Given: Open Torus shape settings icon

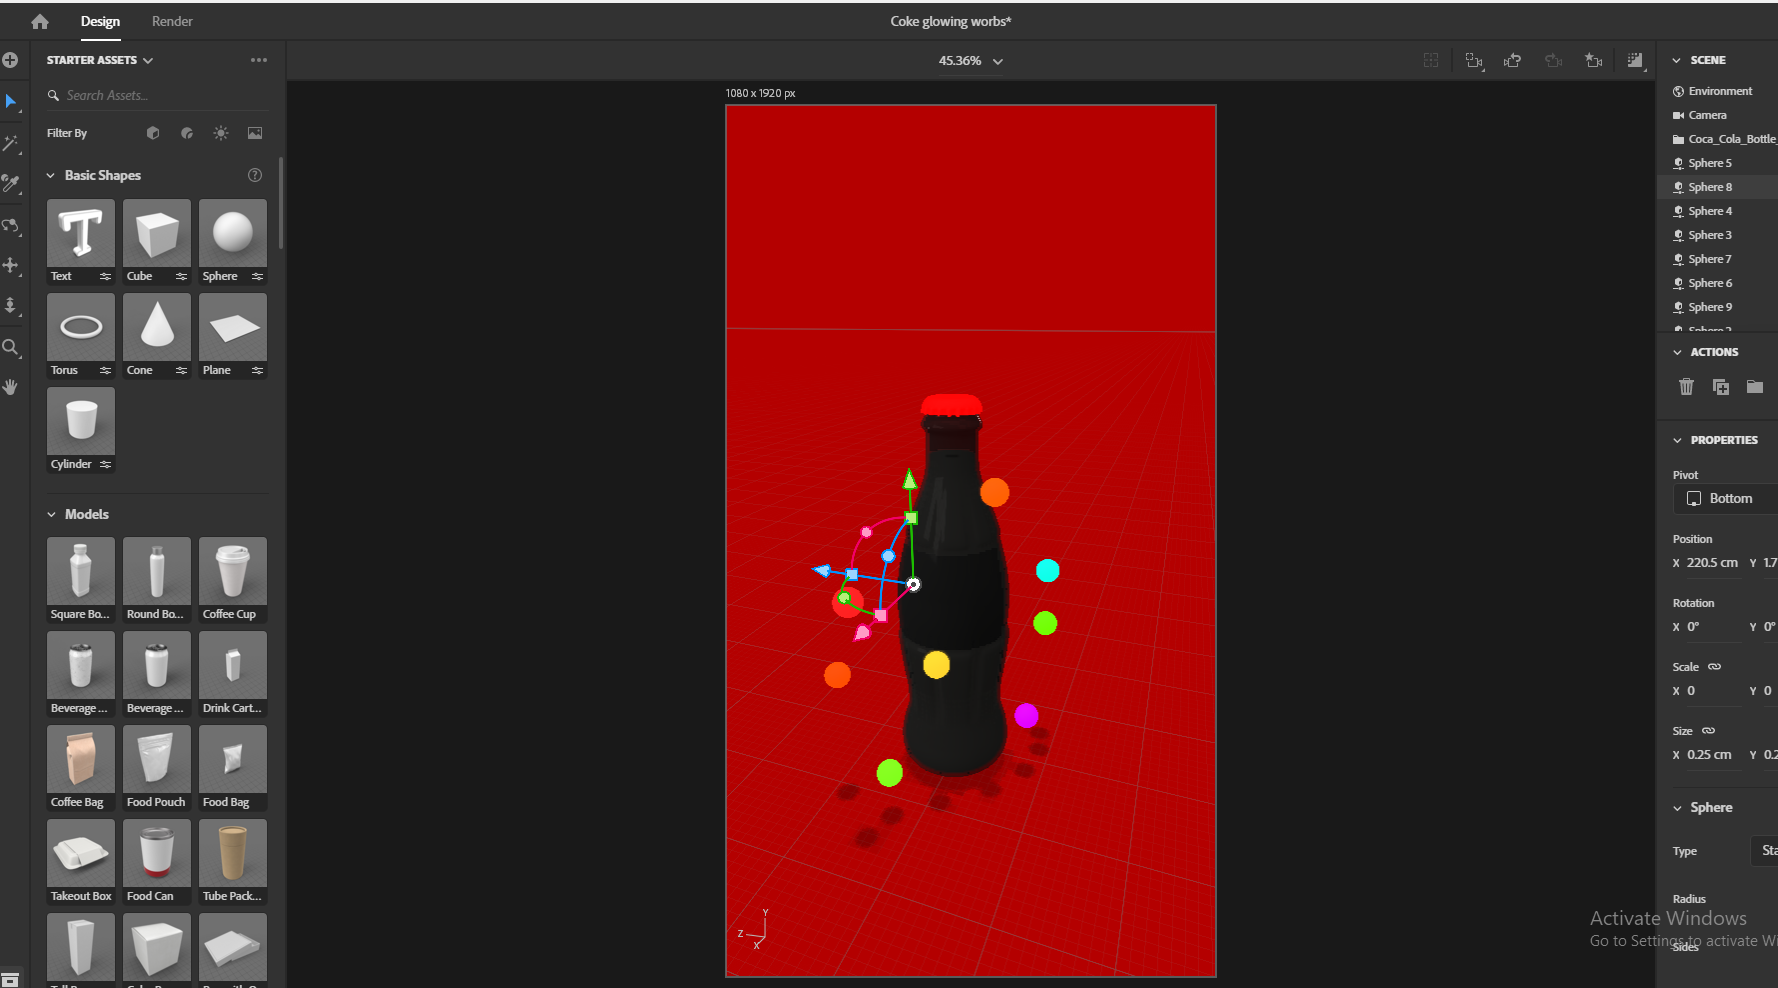Looking at the screenshot, I should pos(105,370).
